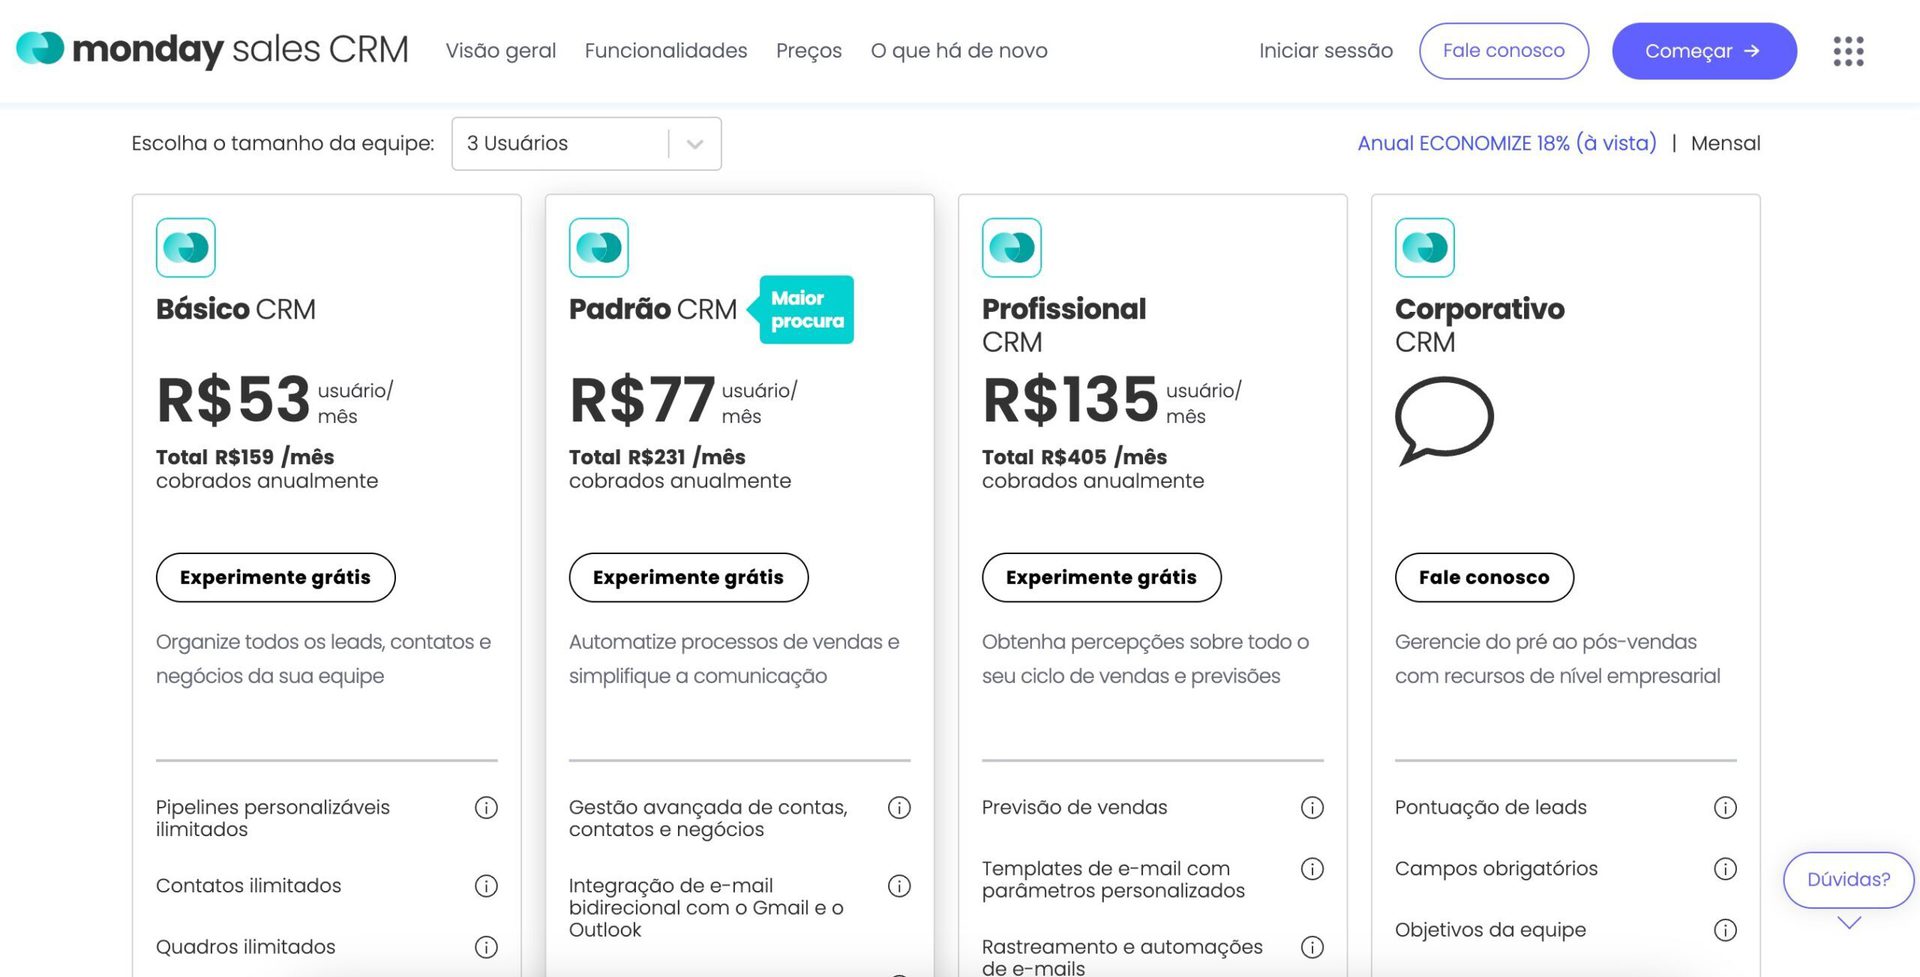Click the Dúvidas? help bubble
Screen dimensions: 1920x977
pyautogui.click(x=1848, y=880)
